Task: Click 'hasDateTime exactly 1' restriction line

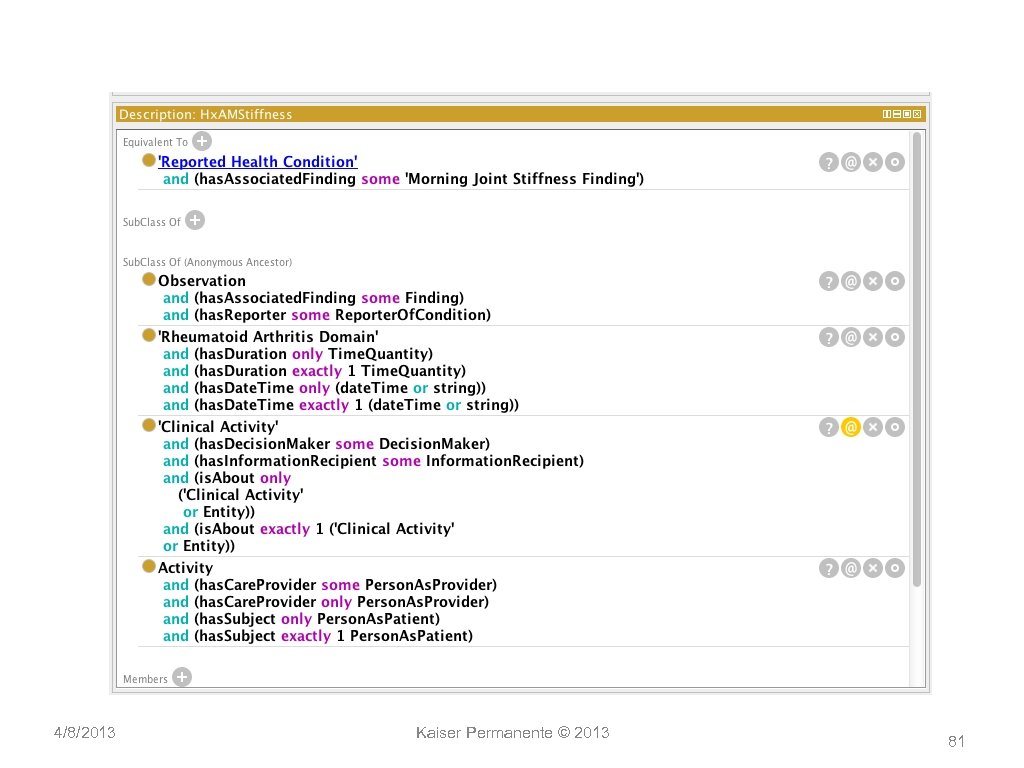Action: [x=341, y=405]
